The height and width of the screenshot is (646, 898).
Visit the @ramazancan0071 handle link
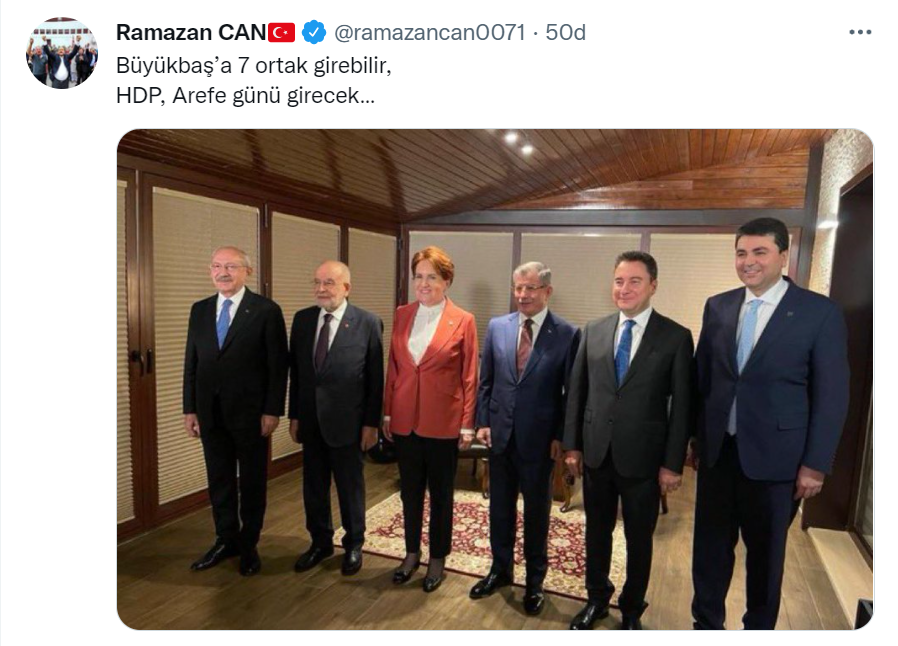click(430, 33)
